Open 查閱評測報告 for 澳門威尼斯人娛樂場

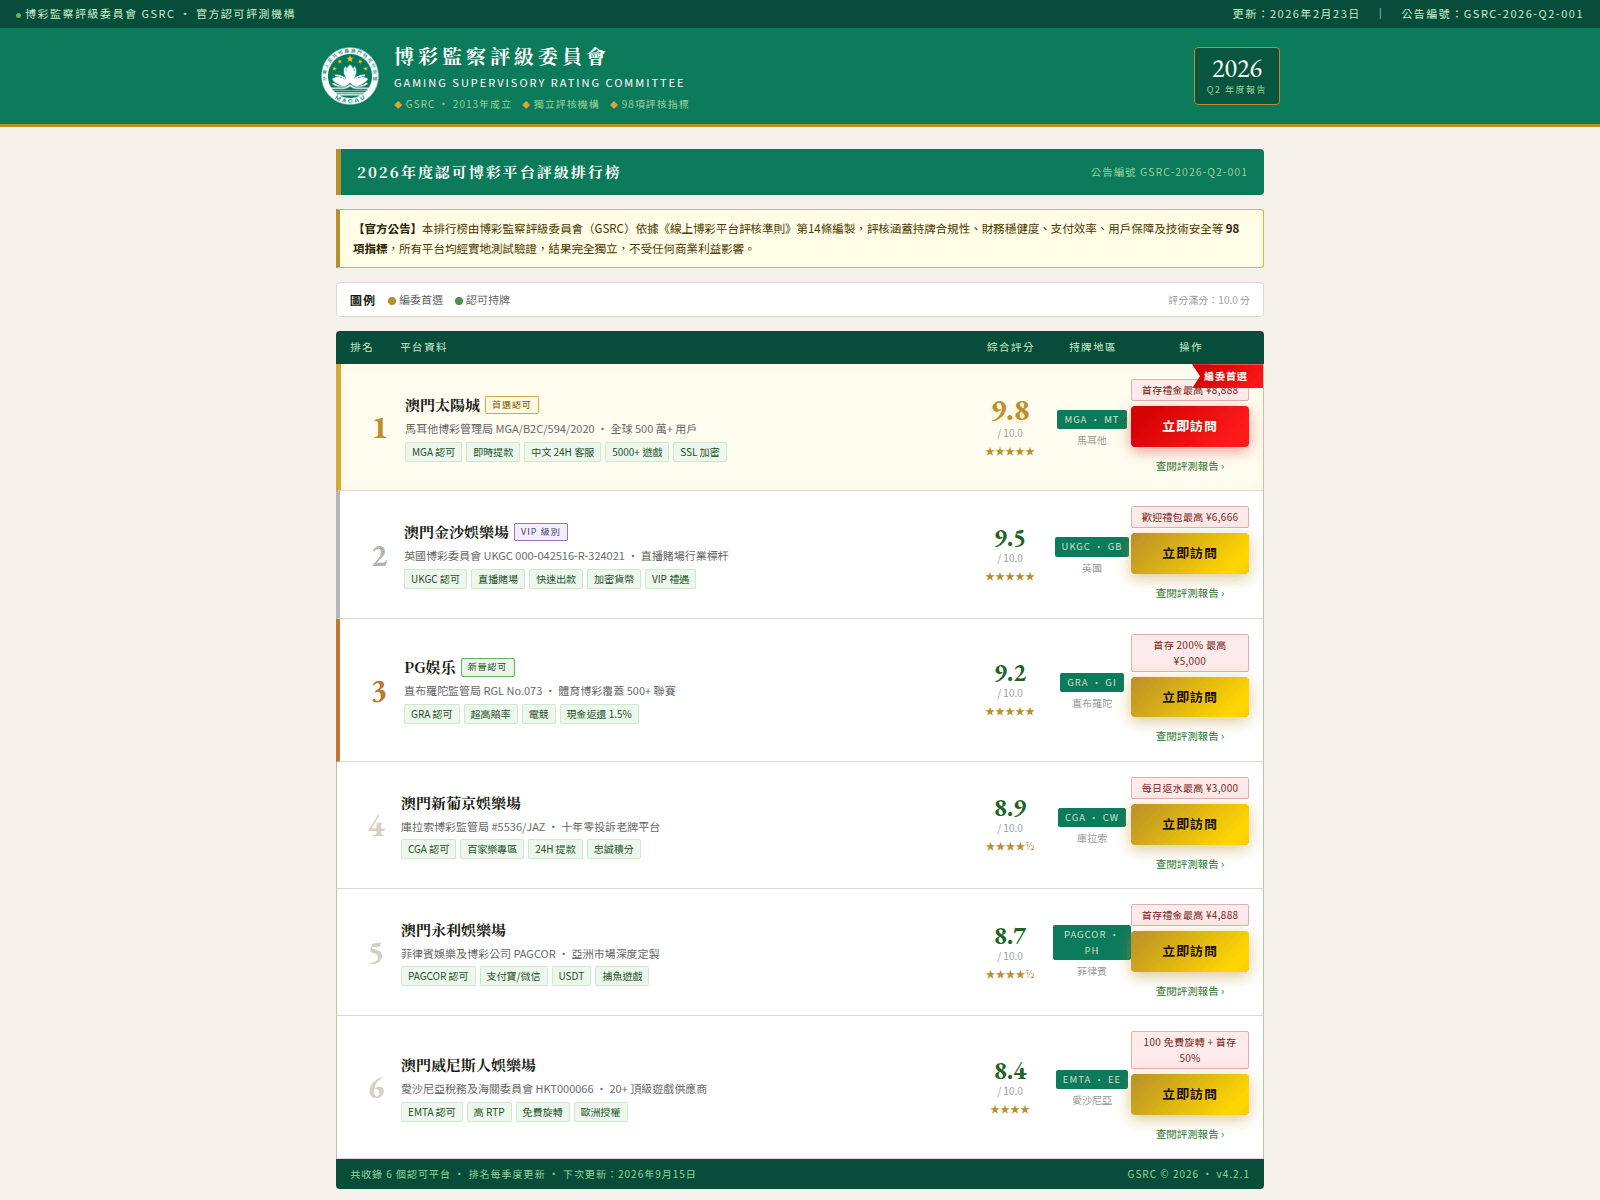[x=1189, y=1135]
